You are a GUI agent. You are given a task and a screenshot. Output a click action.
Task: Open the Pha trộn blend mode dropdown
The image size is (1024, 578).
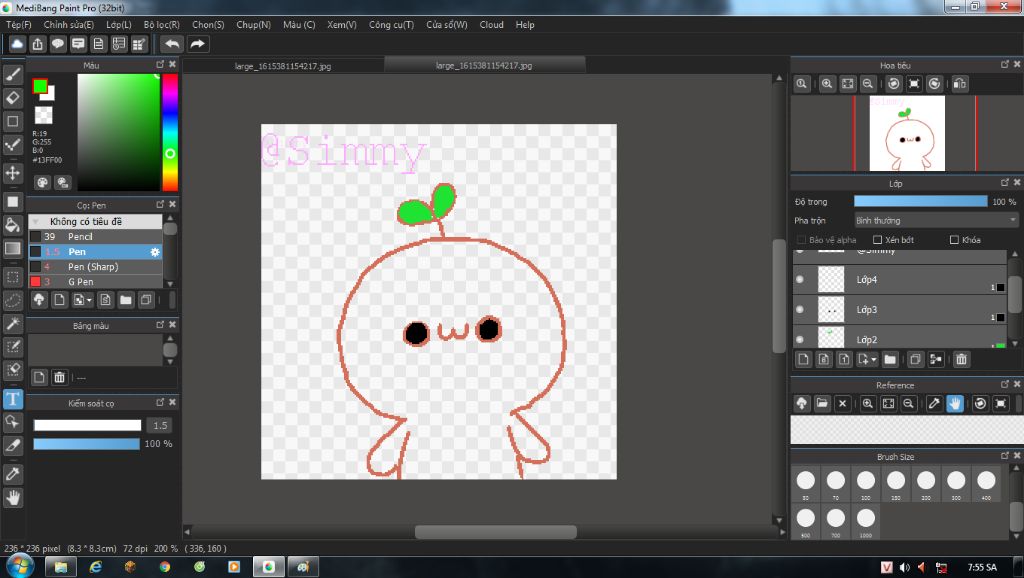[936, 221]
